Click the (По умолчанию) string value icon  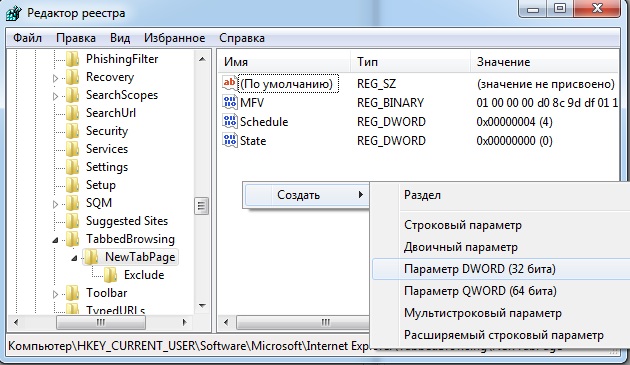point(230,83)
